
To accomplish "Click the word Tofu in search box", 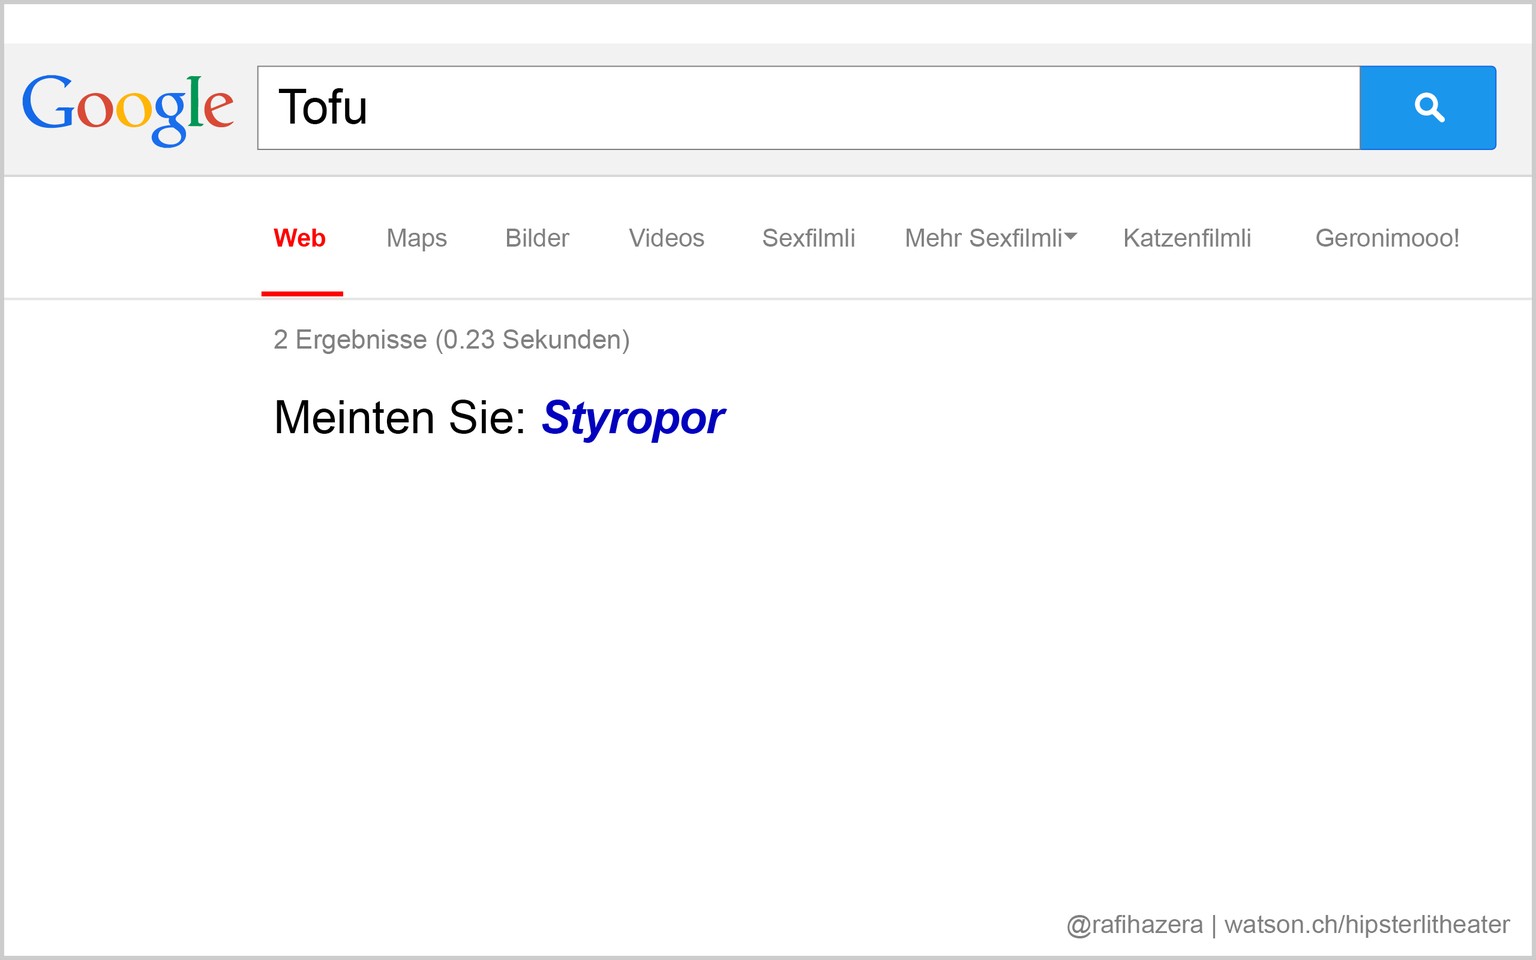I will tap(323, 108).
